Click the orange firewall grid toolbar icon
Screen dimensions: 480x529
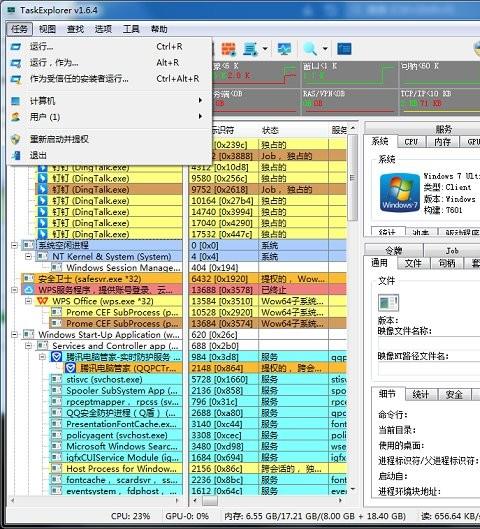[x=228, y=49]
